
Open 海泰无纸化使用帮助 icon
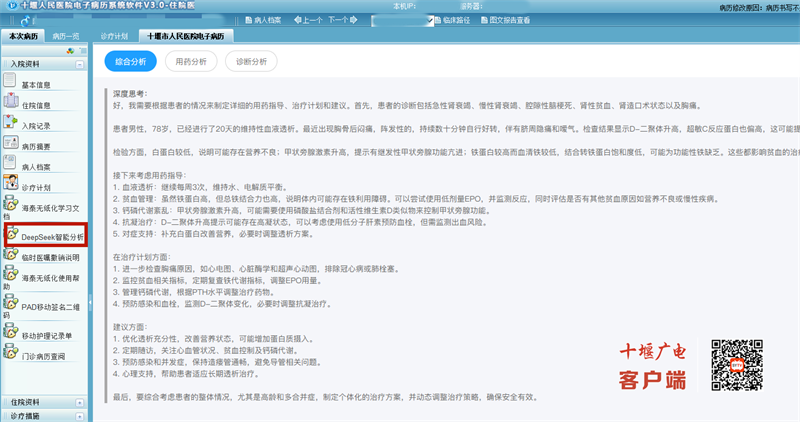[x=11, y=274]
